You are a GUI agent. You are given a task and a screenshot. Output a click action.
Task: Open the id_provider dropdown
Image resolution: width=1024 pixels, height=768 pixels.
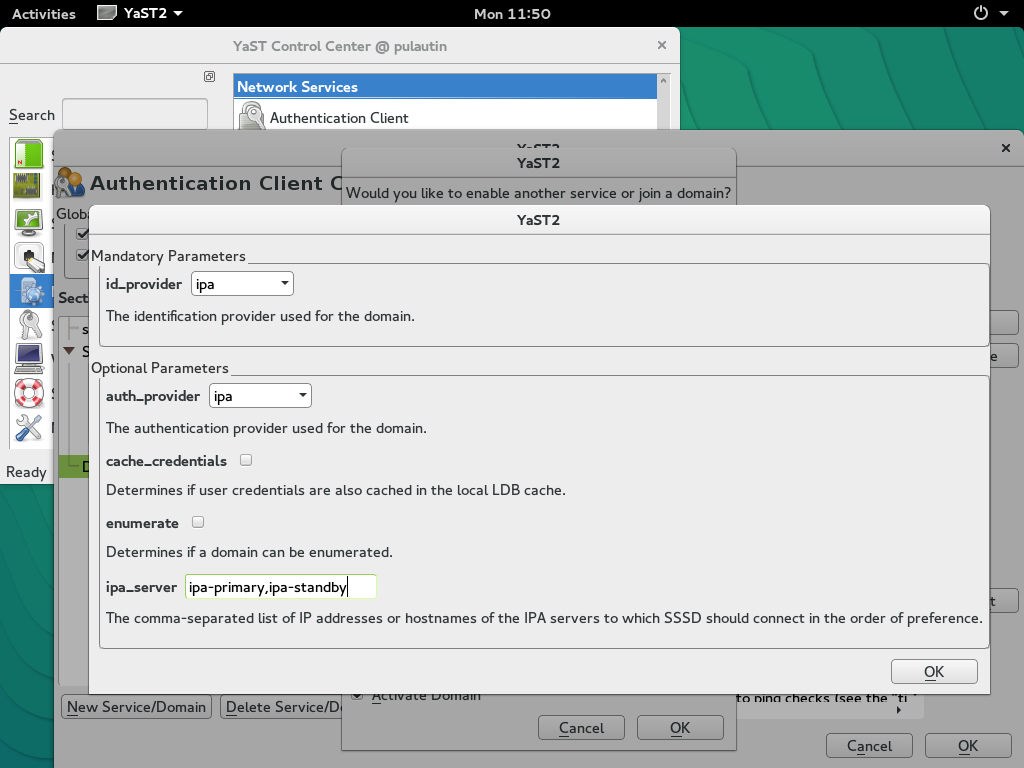pos(242,283)
